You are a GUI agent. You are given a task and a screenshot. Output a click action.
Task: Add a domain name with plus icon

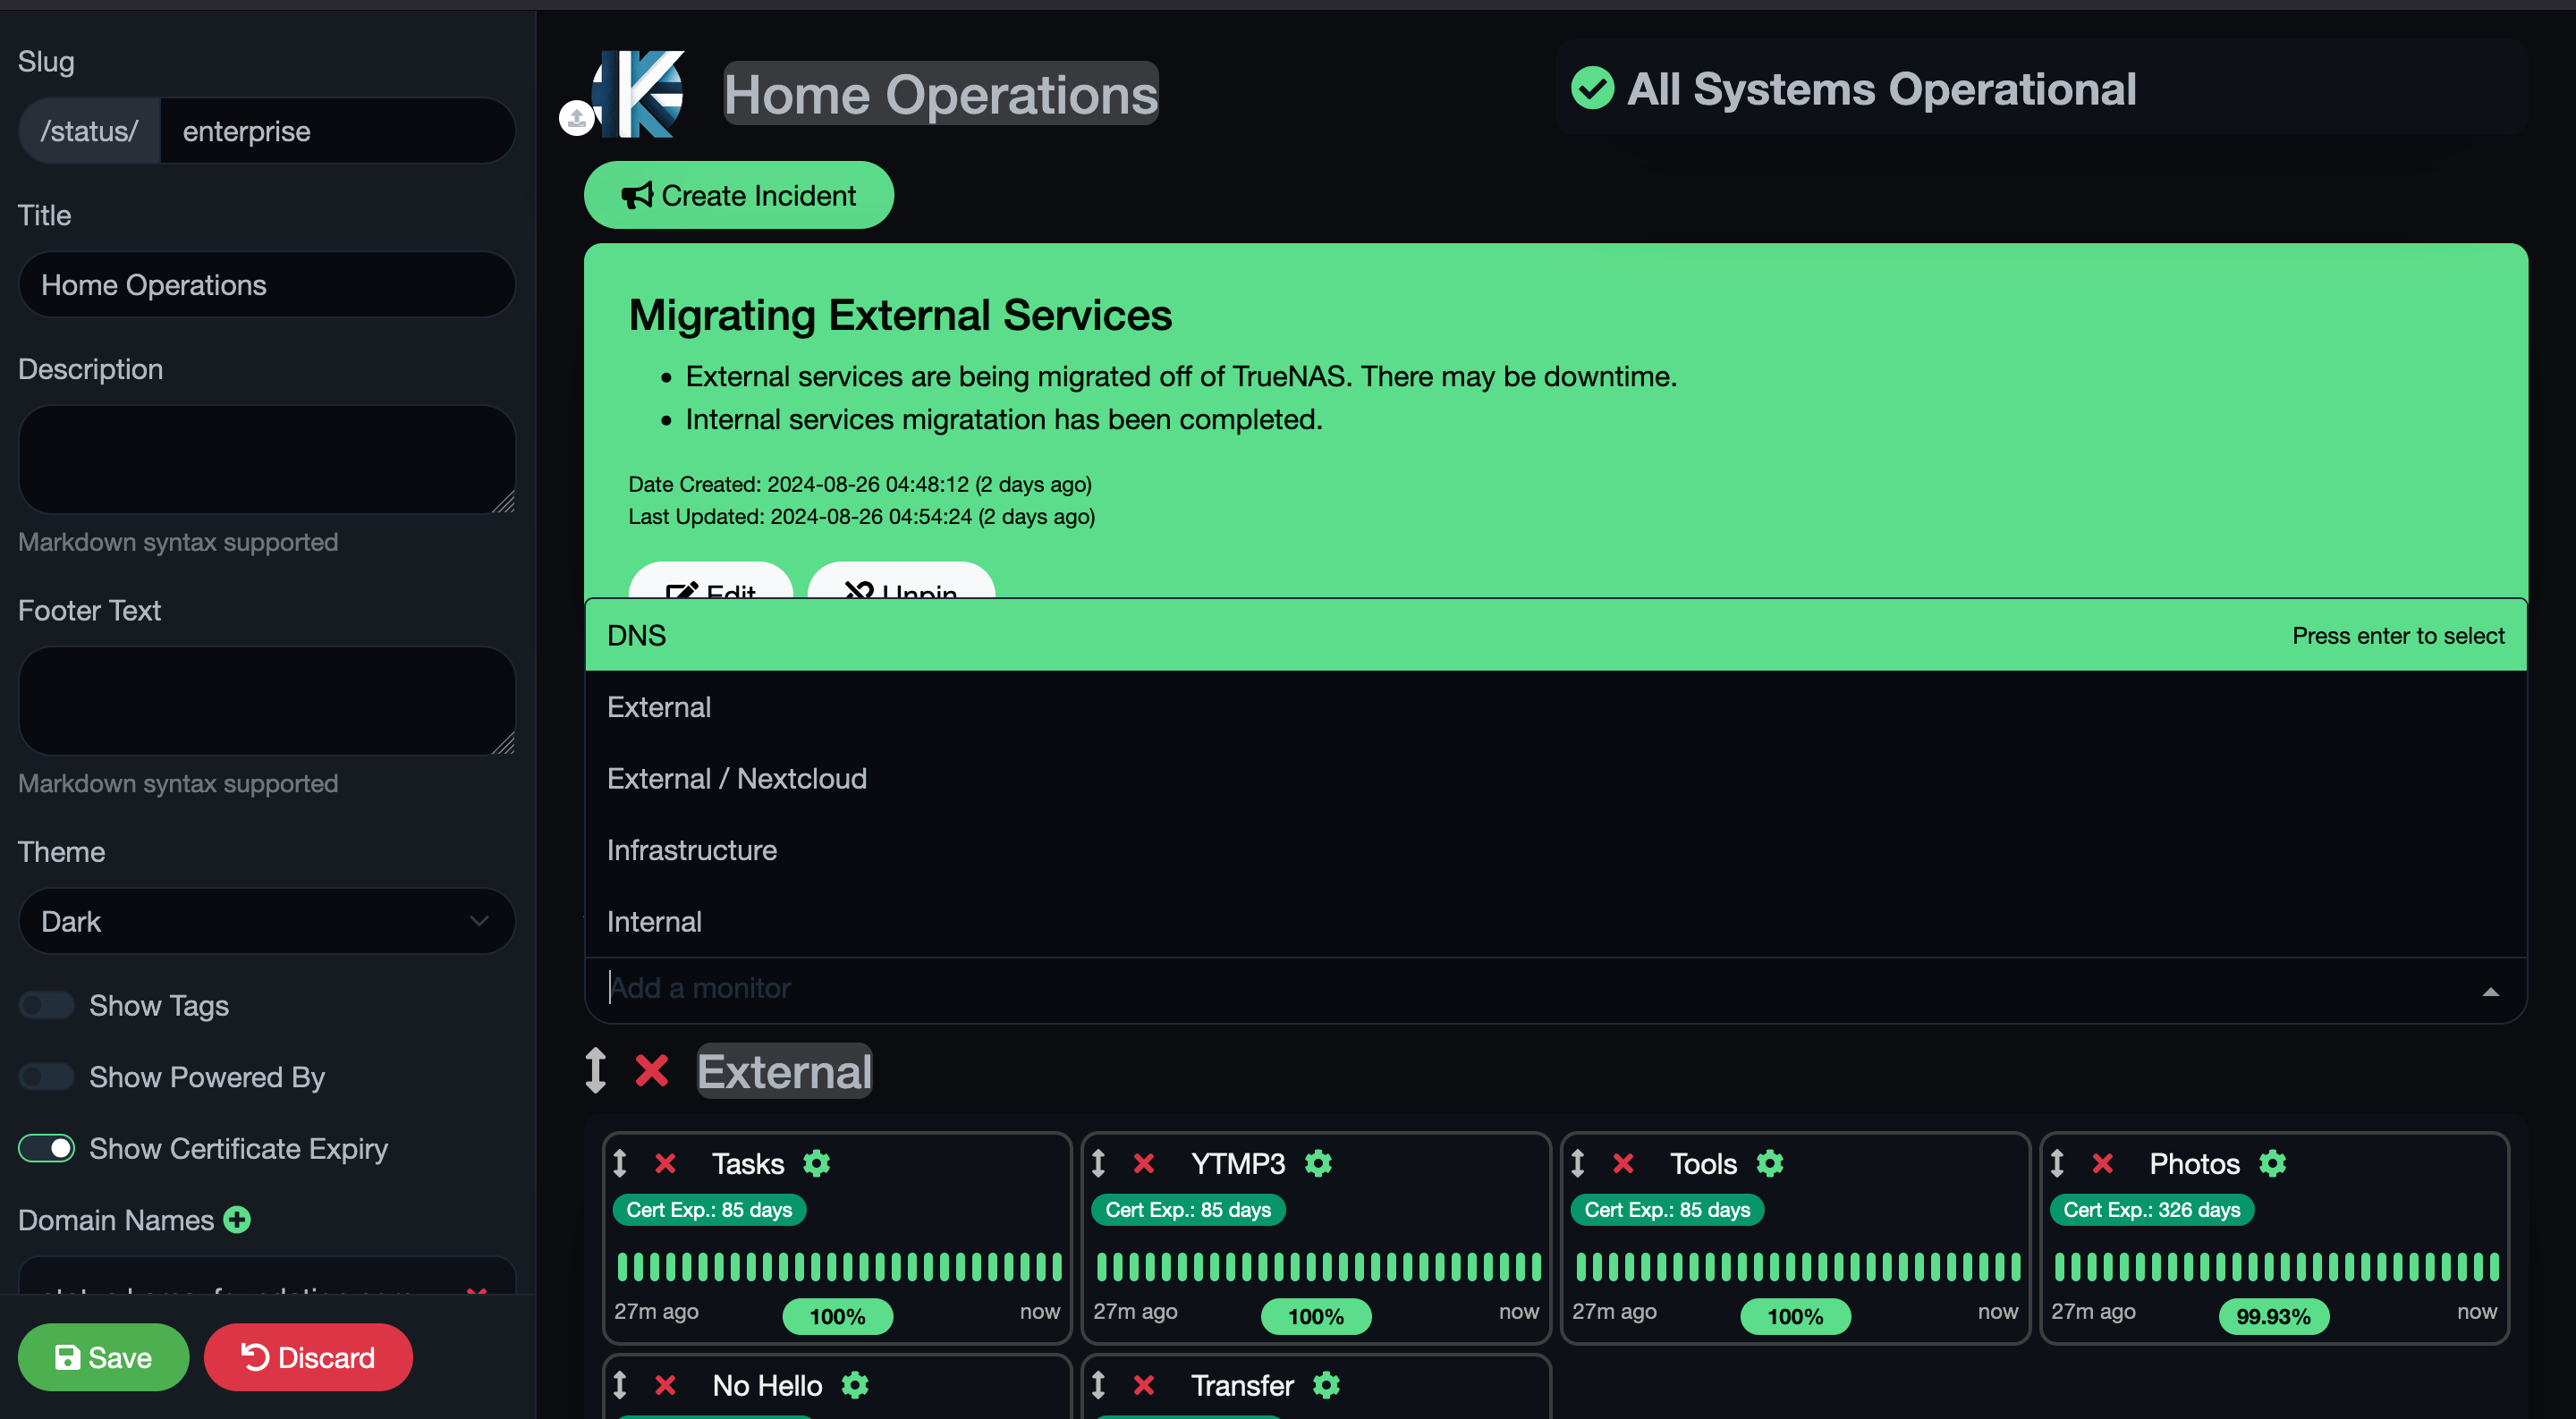coord(238,1220)
